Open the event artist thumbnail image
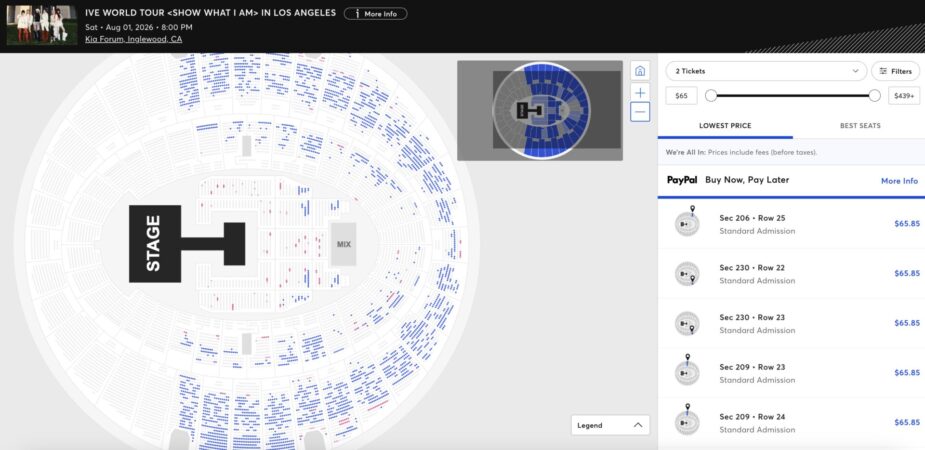Screen dimensions: 925x450 [42, 25]
